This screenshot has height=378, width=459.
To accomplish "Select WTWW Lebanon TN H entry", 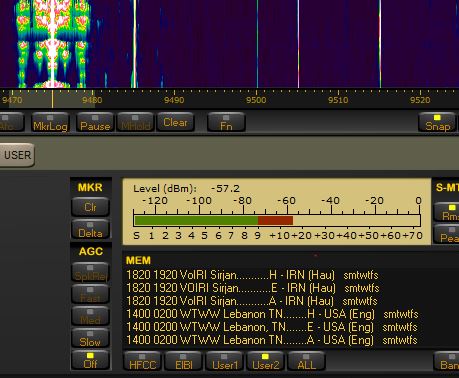I will coord(272,314).
